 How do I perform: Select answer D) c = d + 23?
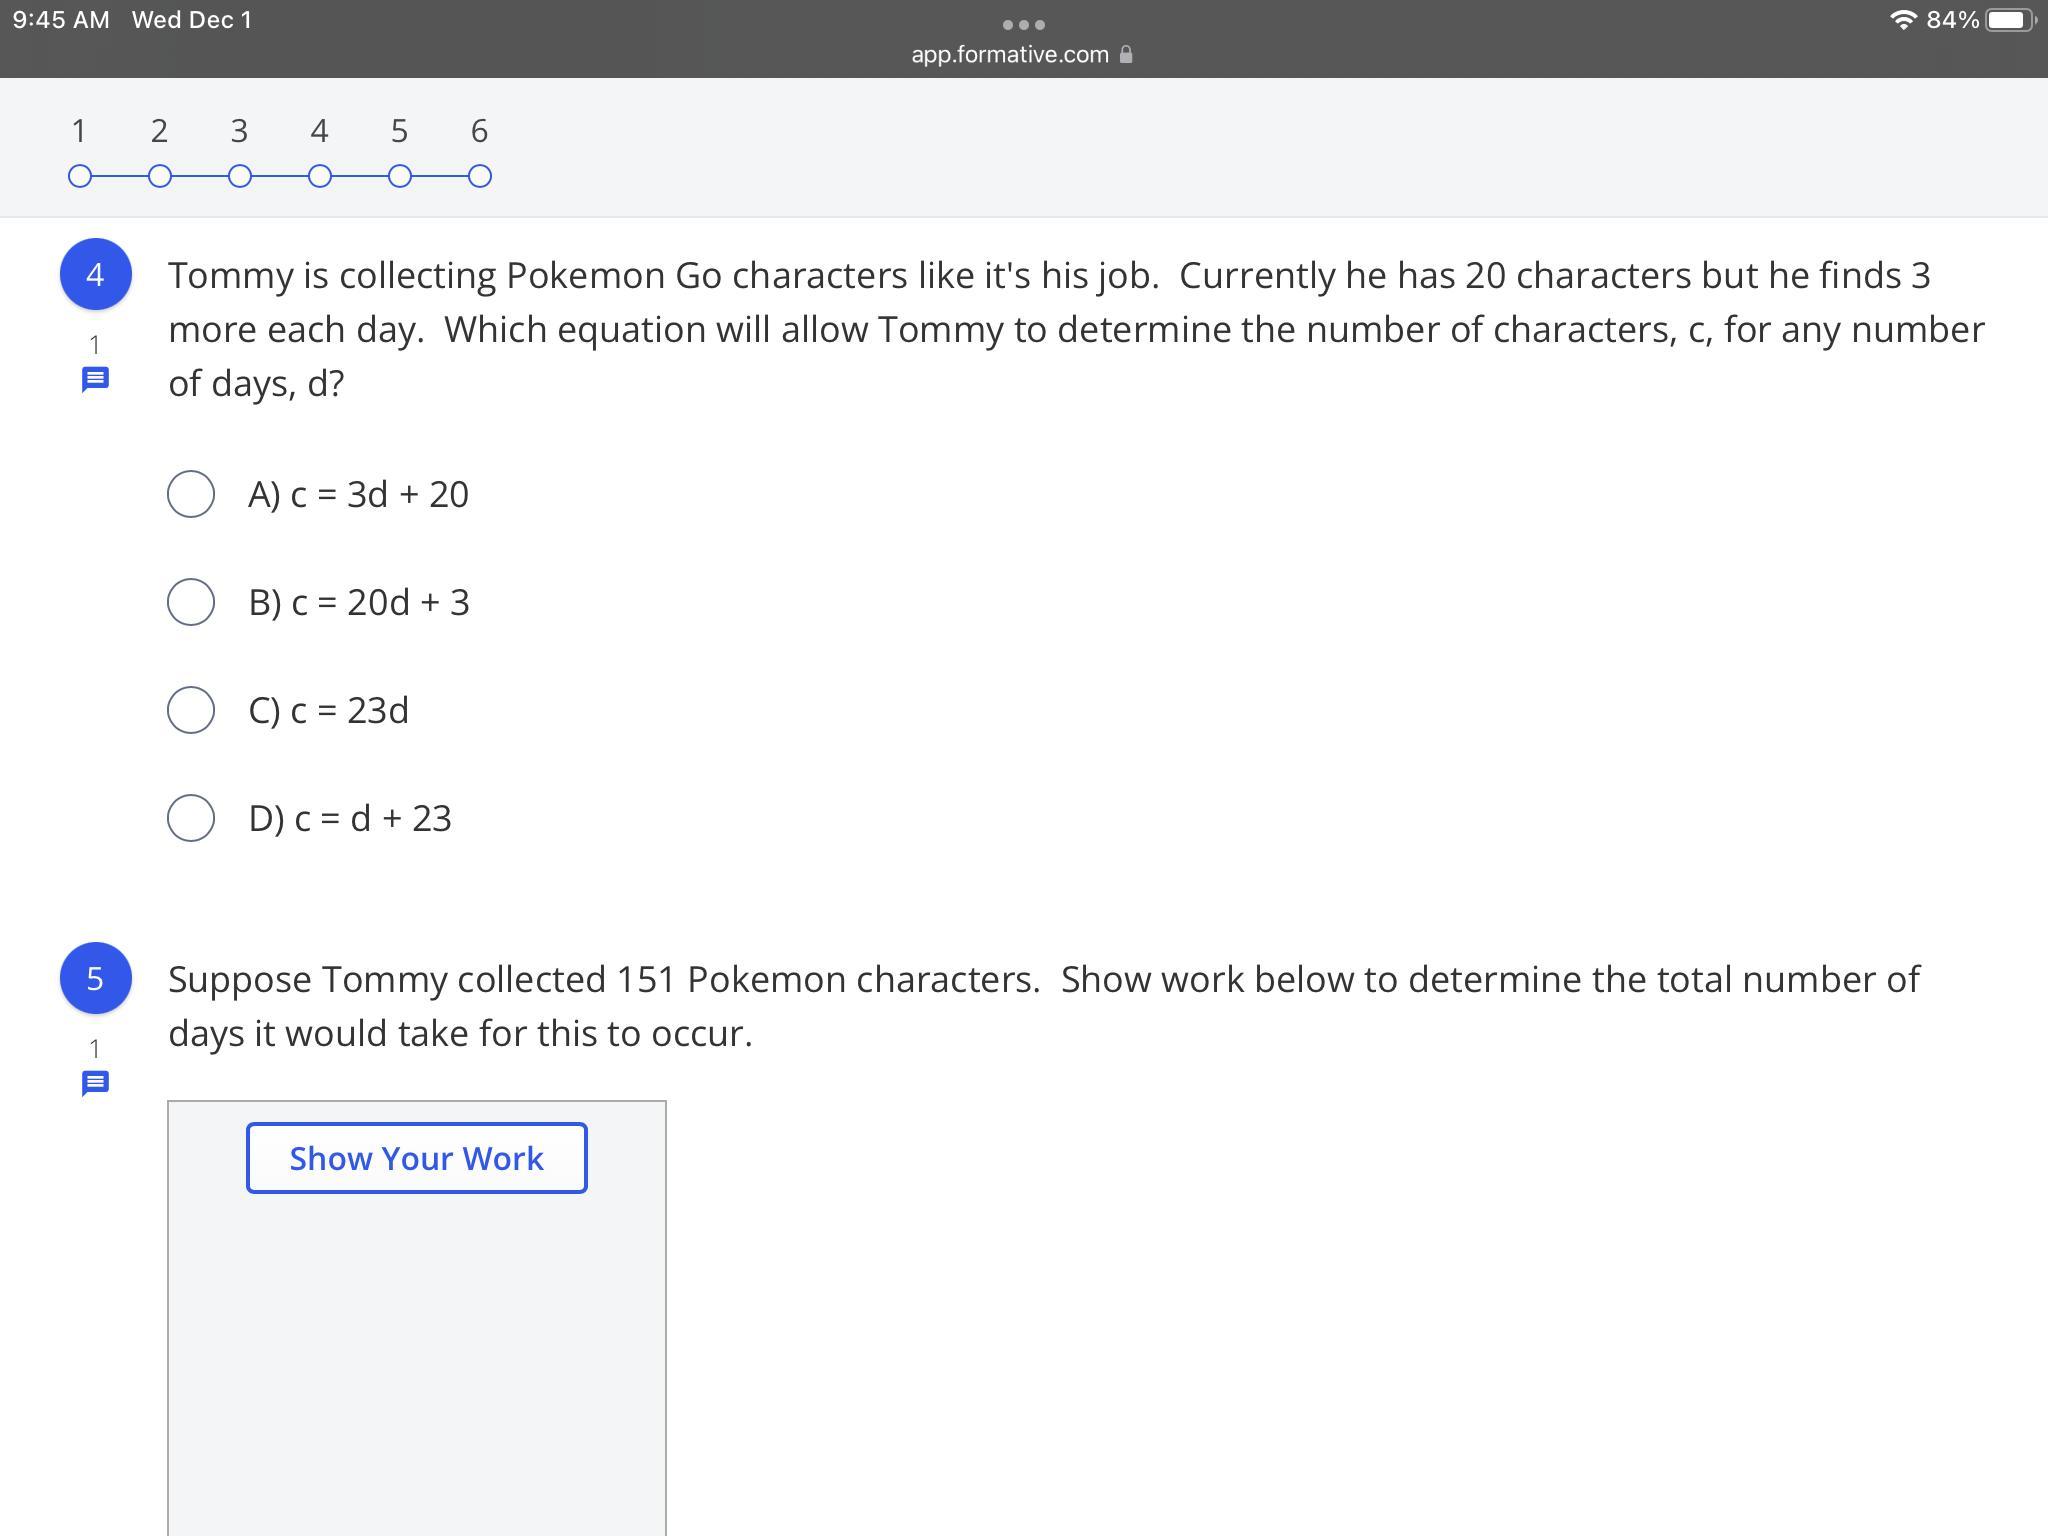(x=191, y=818)
